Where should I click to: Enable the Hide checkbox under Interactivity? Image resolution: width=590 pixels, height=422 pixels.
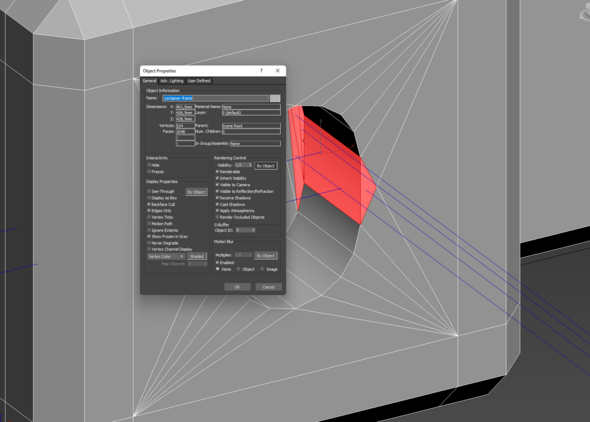coord(149,165)
